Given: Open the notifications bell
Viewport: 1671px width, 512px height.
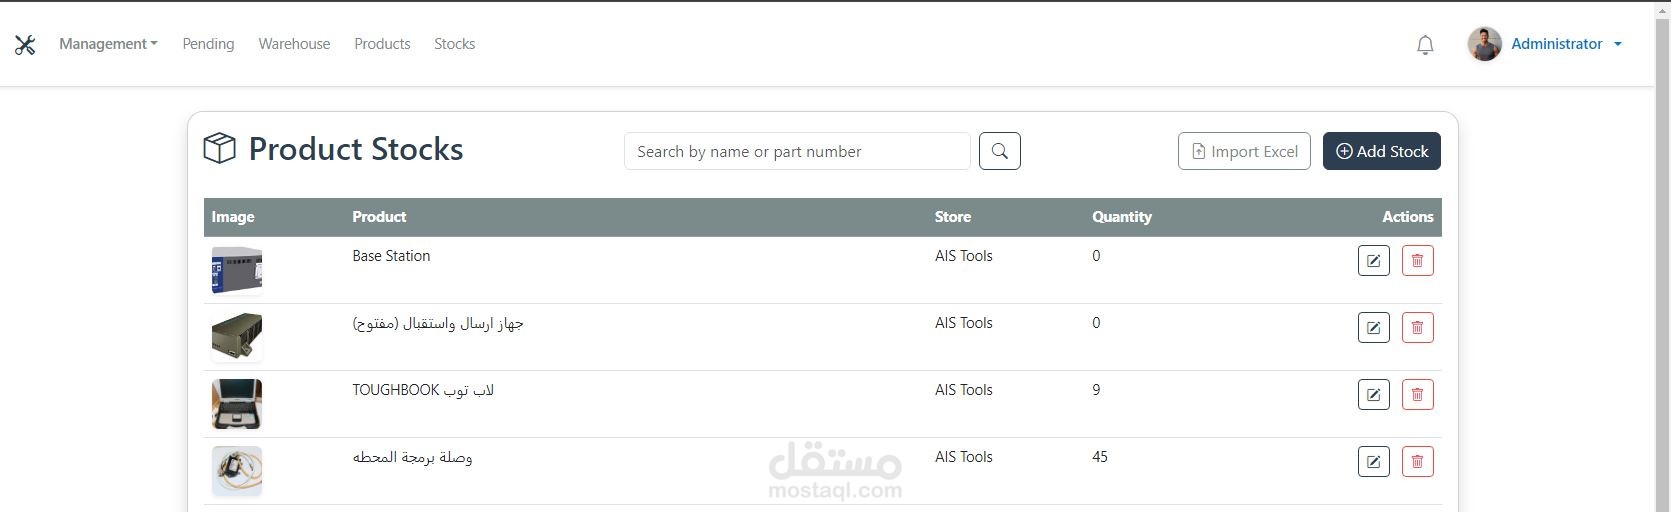Looking at the screenshot, I should [x=1425, y=44].
